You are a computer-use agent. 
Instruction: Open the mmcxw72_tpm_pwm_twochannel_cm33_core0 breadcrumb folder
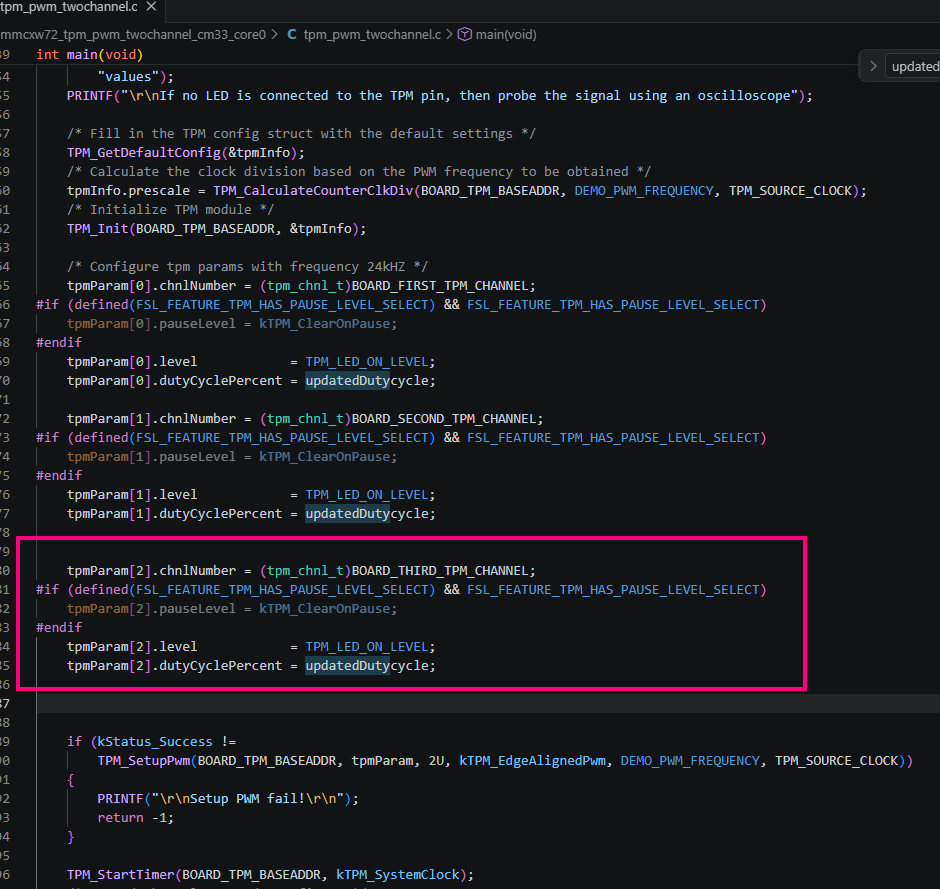tap(133, 35)
